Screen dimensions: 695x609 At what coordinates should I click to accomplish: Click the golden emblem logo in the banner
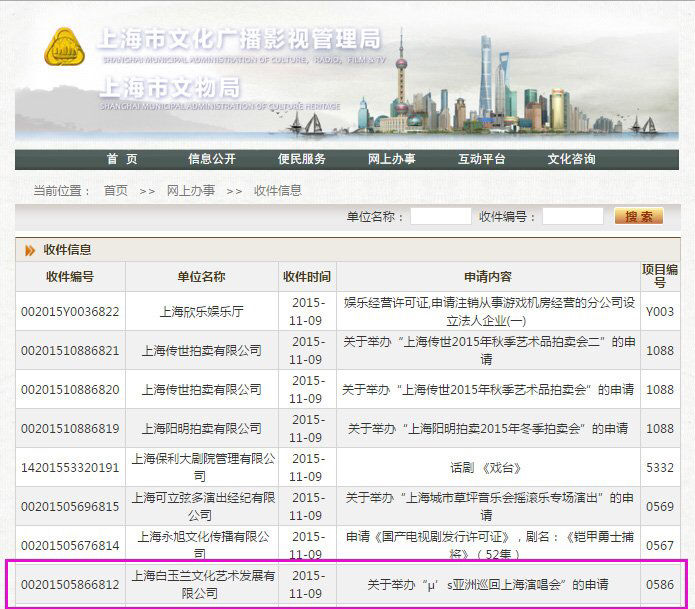[x=64, y=47]
